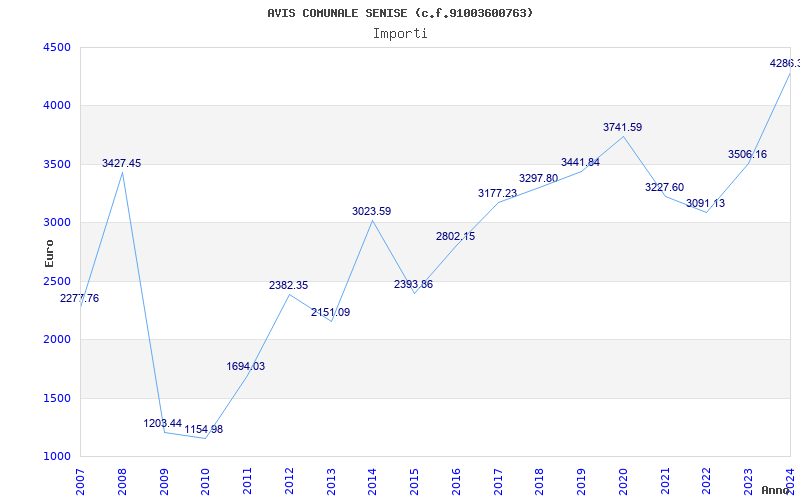
Task: Click the data value 3023.59
Action: tap(371, 211)
